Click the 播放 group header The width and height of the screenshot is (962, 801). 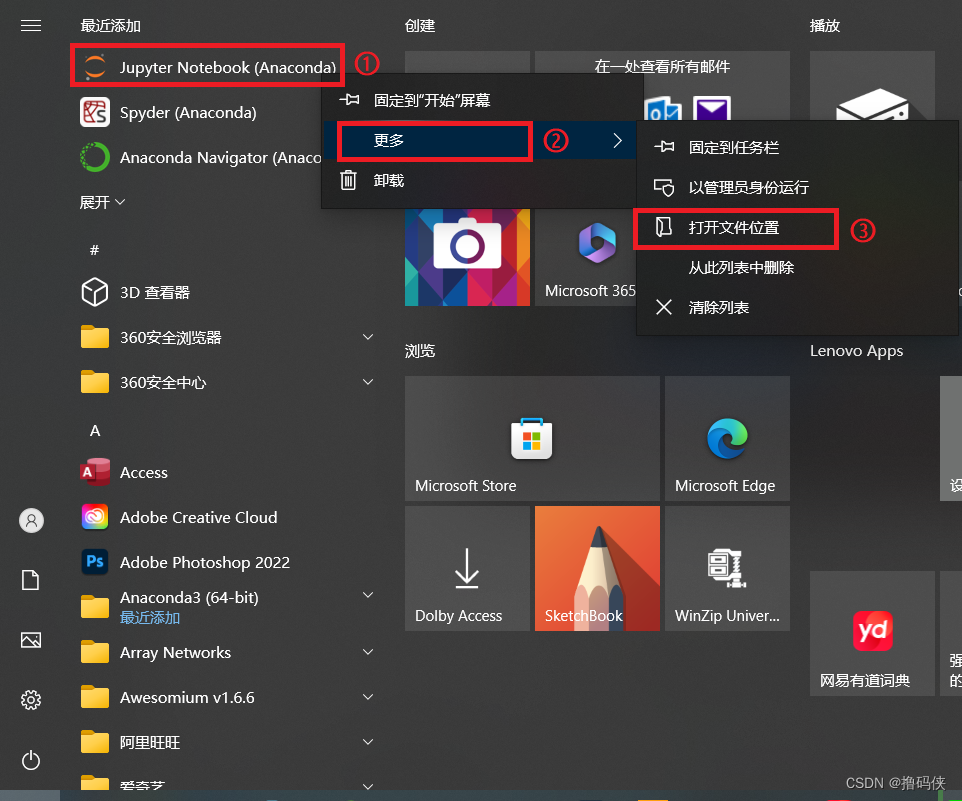coord(825,26)
